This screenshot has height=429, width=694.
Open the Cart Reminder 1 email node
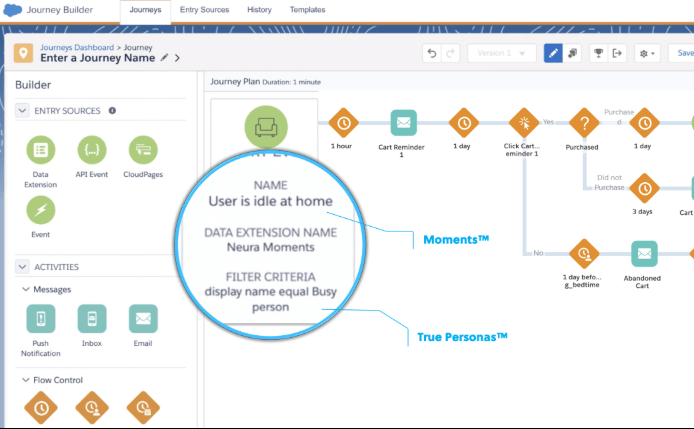point(404,123)
